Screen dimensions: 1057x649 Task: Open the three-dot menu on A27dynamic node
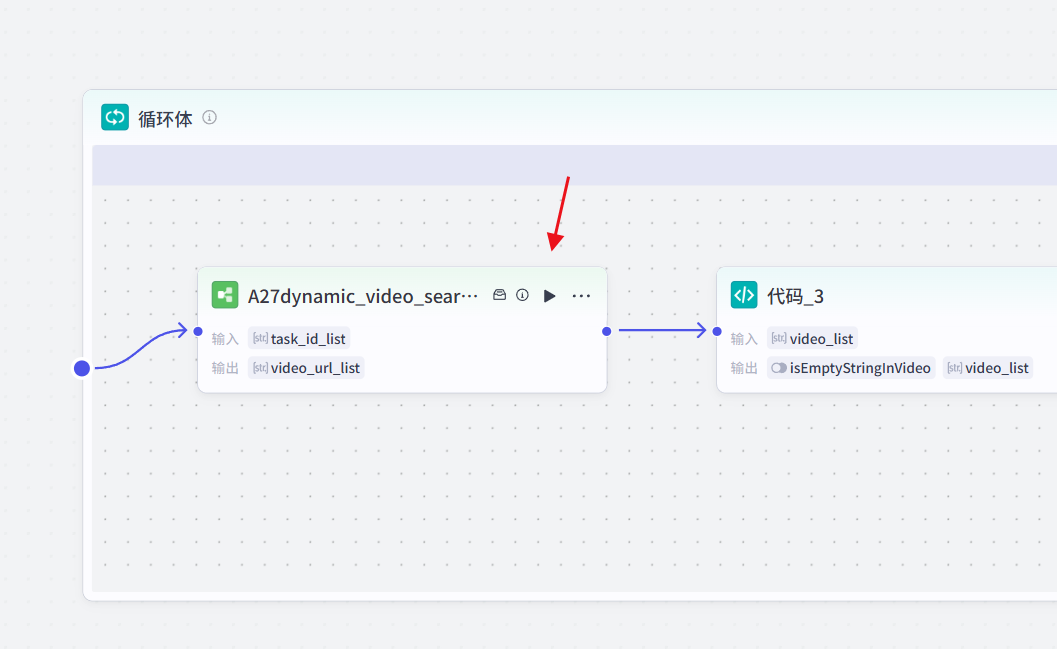tap(581, 296)
